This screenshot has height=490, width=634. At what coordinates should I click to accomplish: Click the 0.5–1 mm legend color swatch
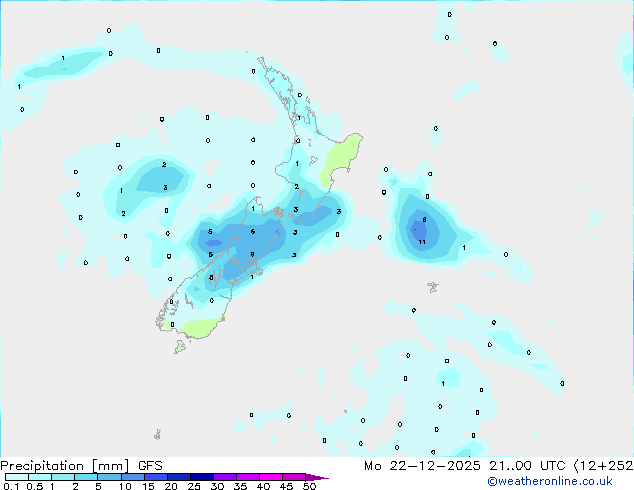pos(40,477)
